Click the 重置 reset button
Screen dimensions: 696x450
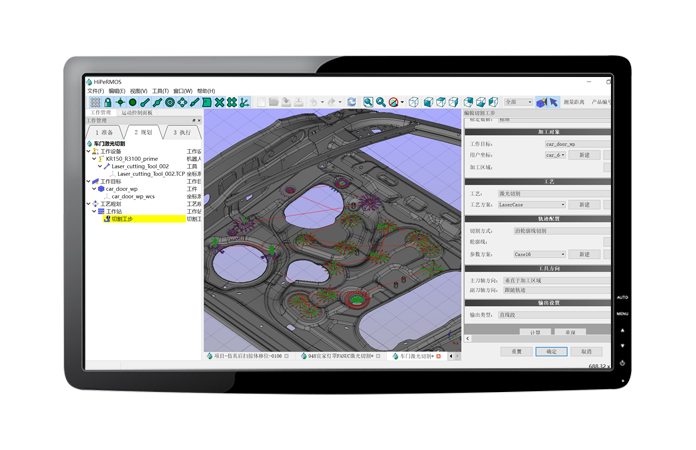(x=516, y=351)
